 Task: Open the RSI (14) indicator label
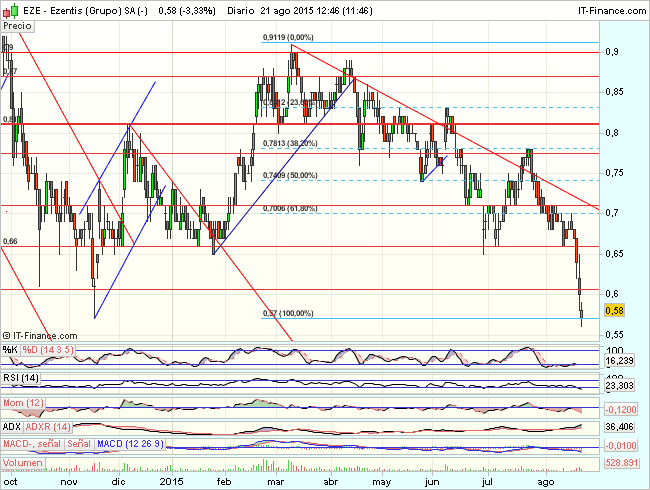pyautogui.click(x=21, y=378)
